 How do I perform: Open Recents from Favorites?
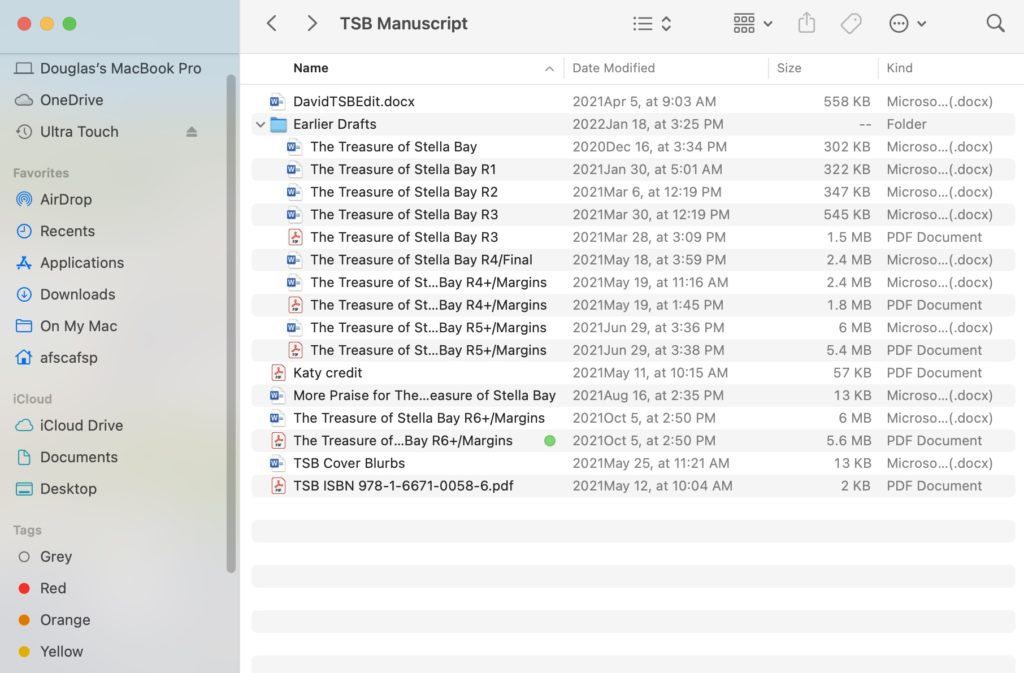[55, 231]
